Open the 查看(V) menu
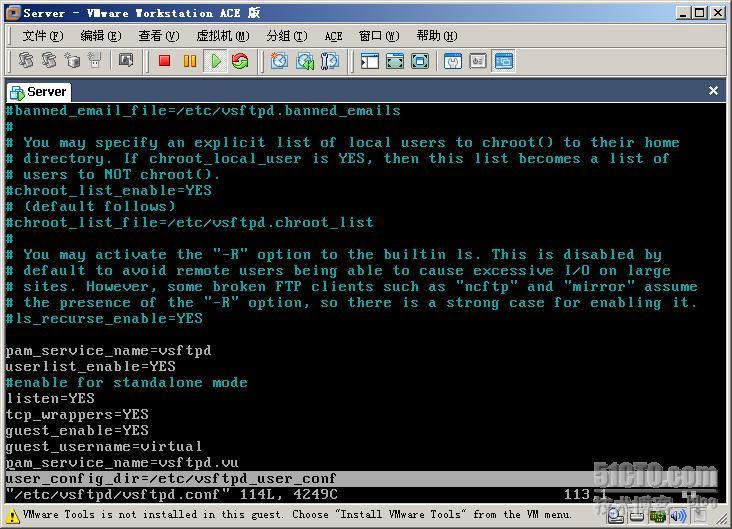This screenshot has height=529, width=732. pos(159,36)
